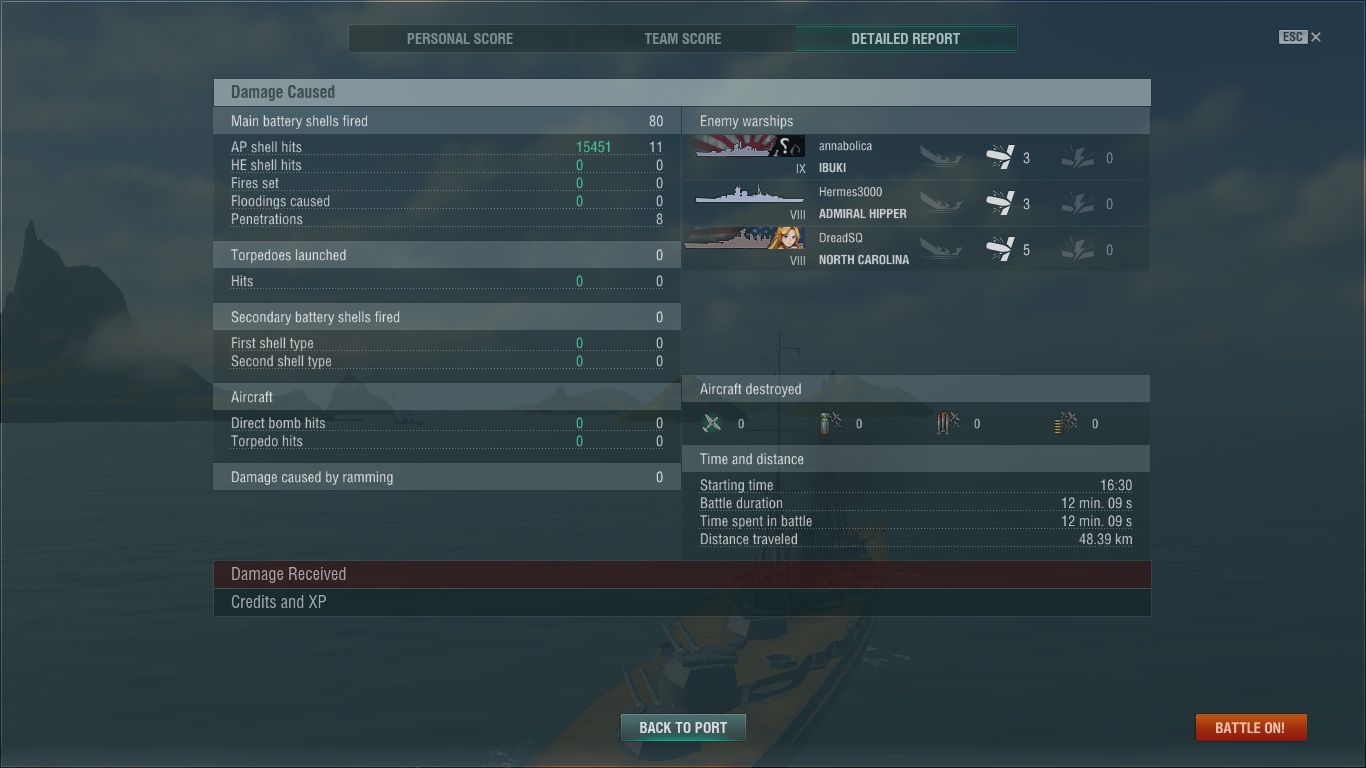Screen dimensions: 1366x768
Task: Click shell hits icon in Ibuki row
Action: point(1000,158)
